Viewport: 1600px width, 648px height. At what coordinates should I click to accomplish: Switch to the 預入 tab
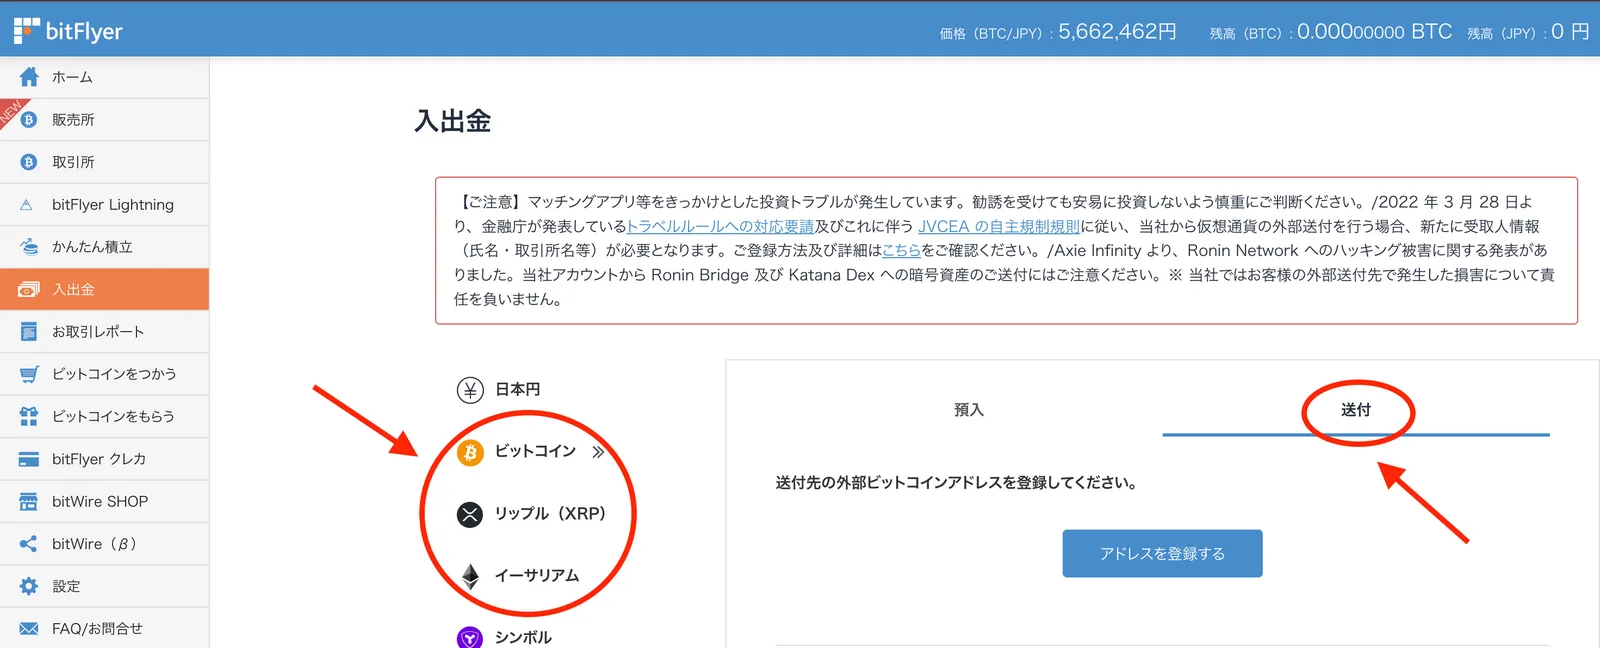[x=969, y=410]
